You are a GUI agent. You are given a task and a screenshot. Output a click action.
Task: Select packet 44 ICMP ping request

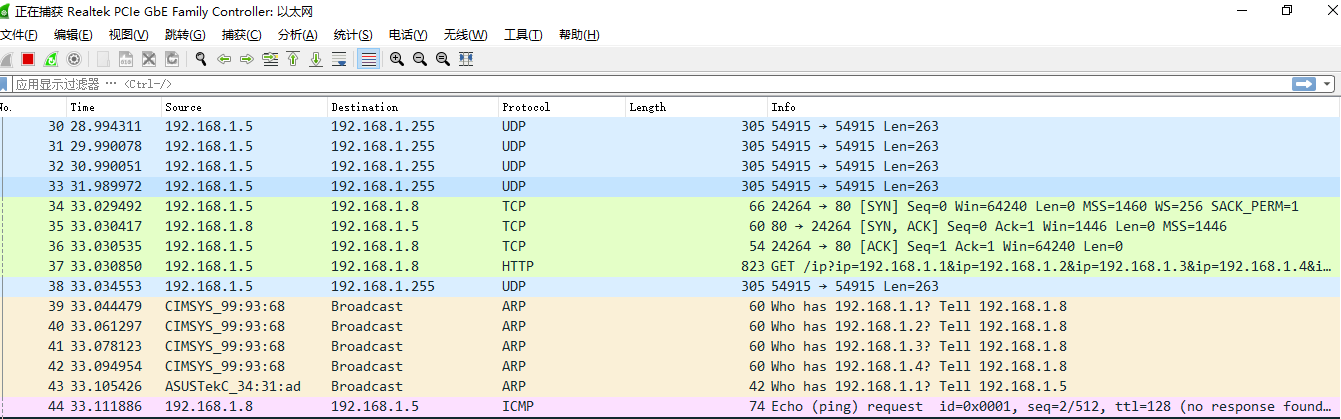pyautogui.click(x=670, y=407)
